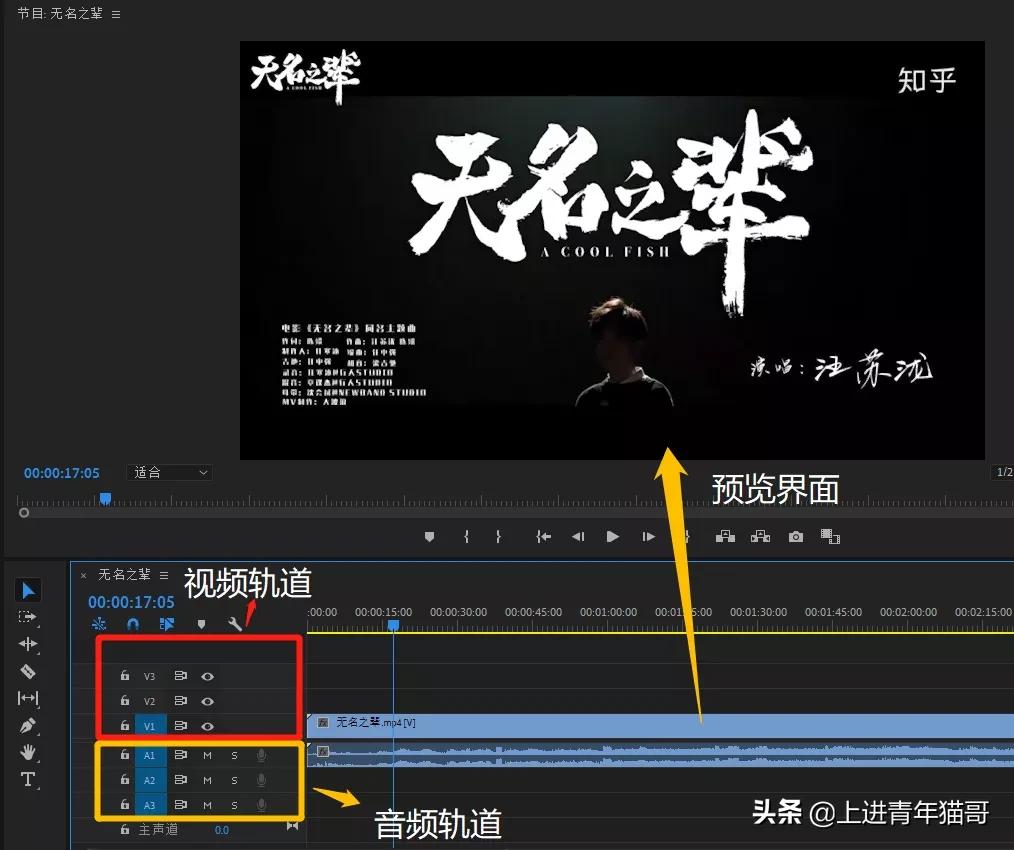Select the Pen tool from the toolbar

point(27,725)
